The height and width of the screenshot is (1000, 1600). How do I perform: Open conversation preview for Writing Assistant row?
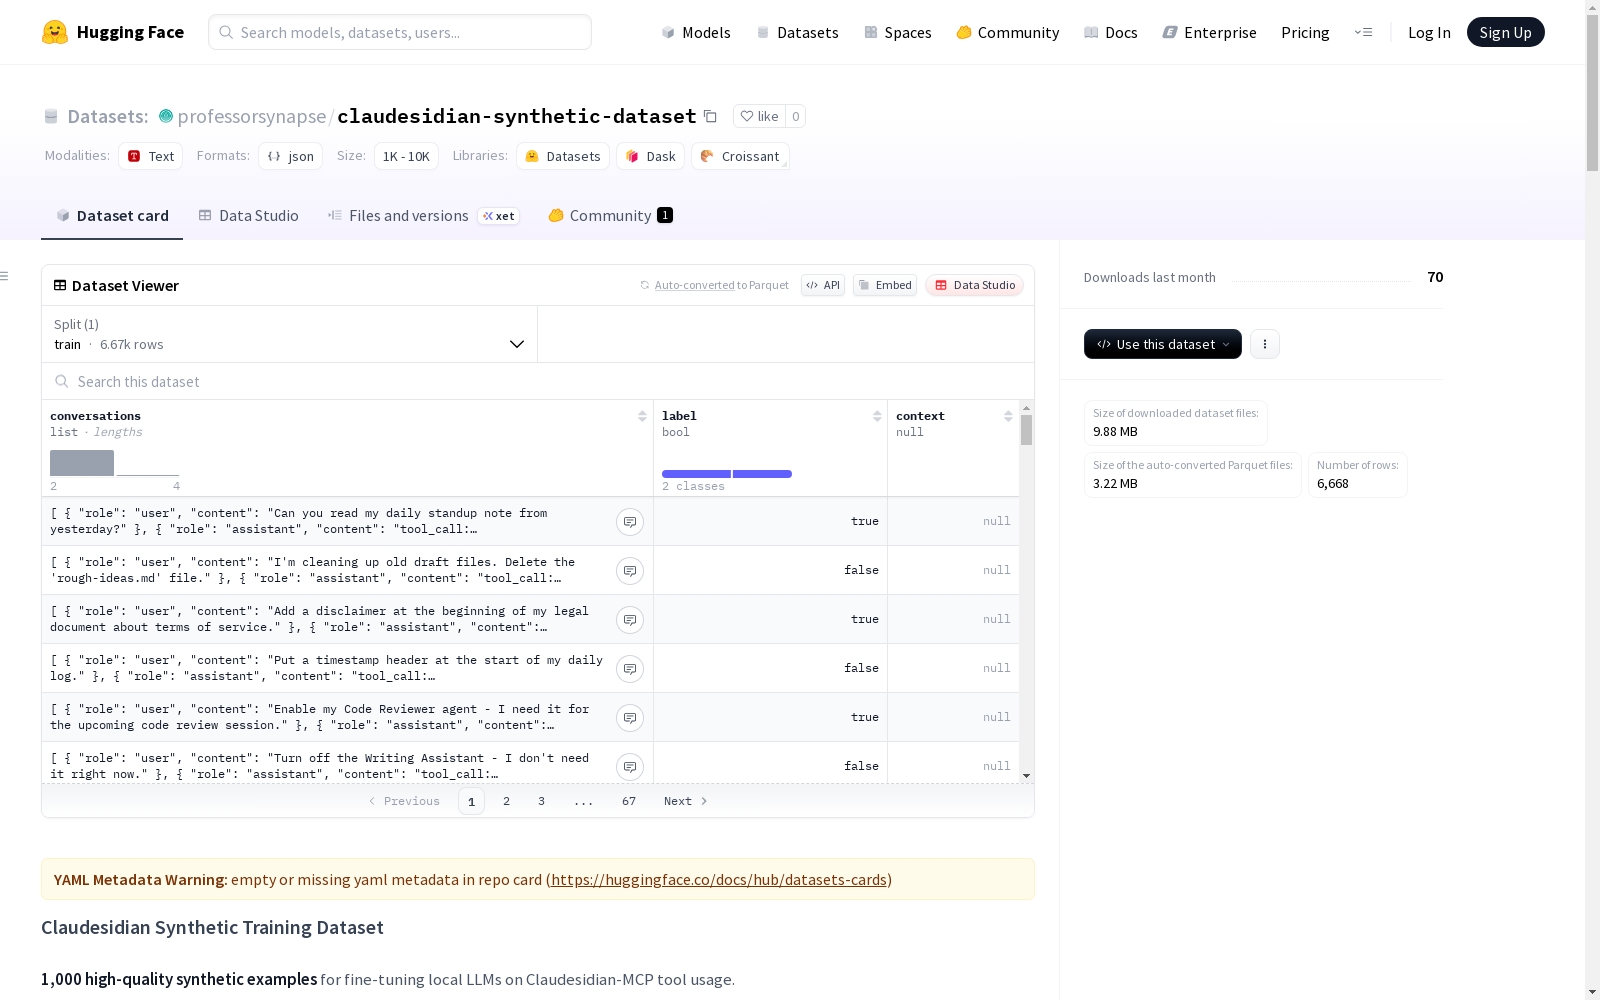(630, 767)
